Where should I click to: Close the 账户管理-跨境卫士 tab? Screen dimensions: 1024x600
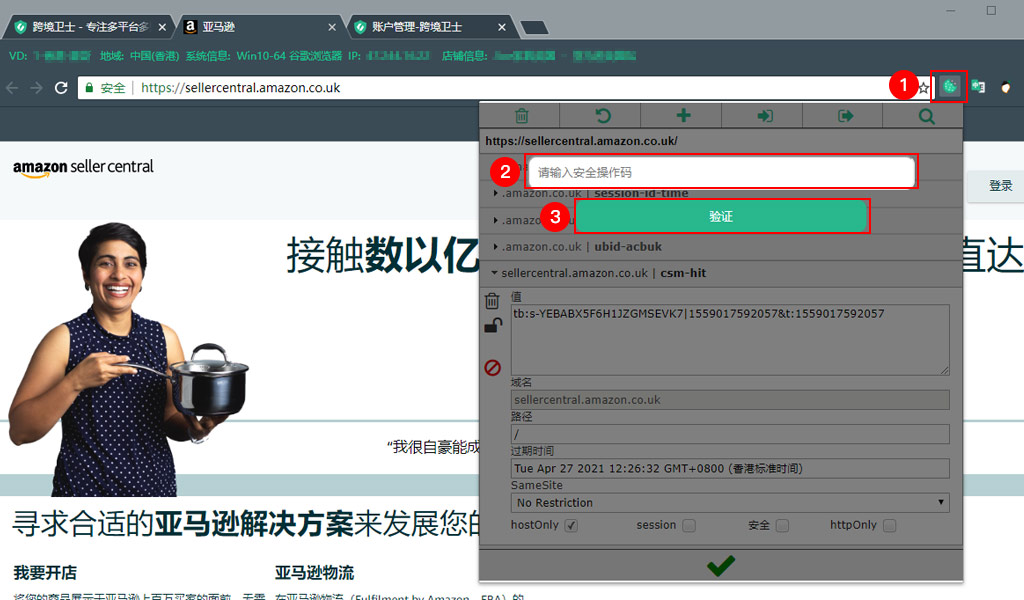click(502, 27)
